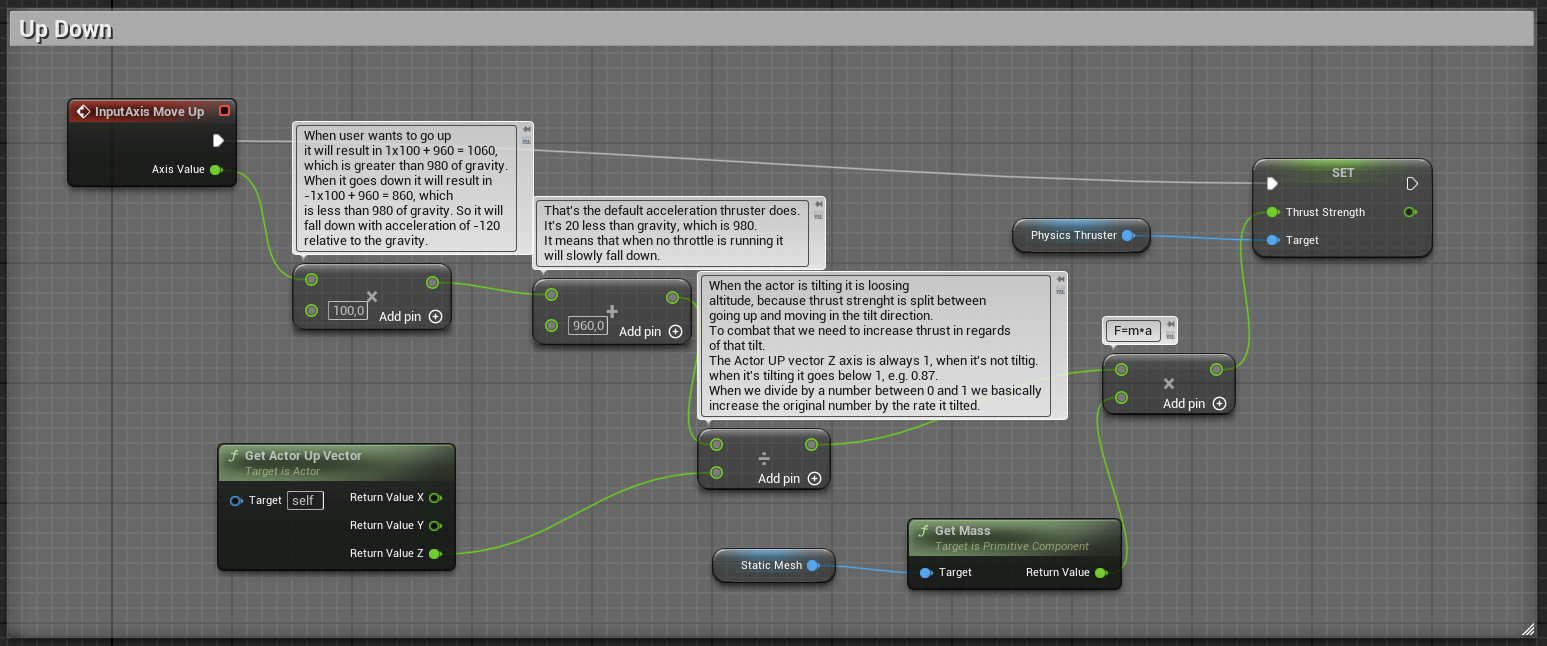Click the SET node green output pin
This screenshot has width=1547, height=646.
point(1410,212)
